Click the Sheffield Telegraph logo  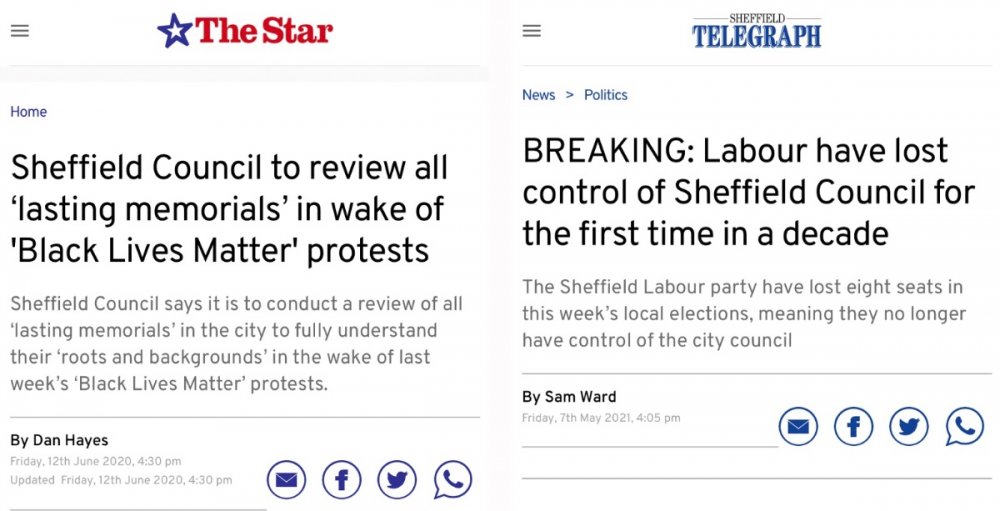[x=756, y=32]
